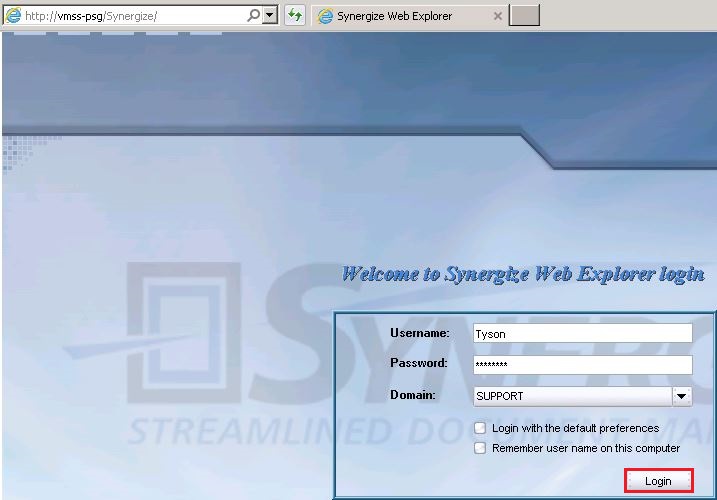Viewport: 717px width, 500px height.
Task: Check Remember user name on this computer
Action: click(x=480, y=448)
